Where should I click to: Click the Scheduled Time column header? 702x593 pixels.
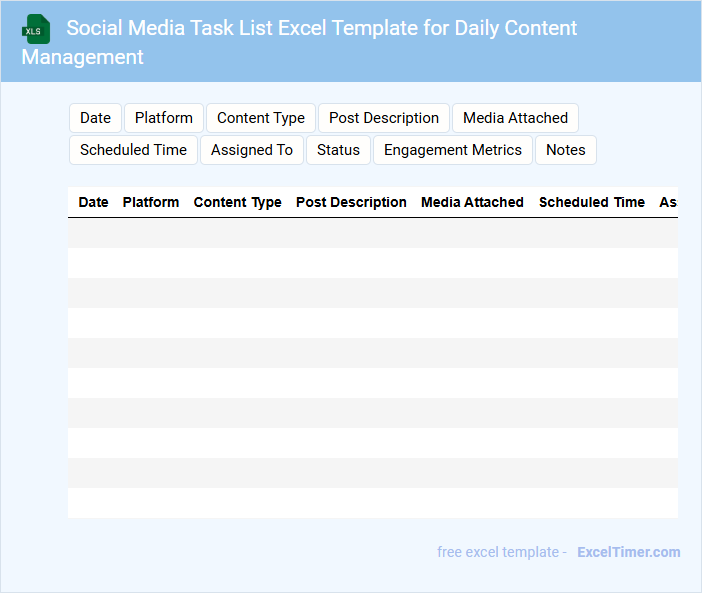tap(592, 202)
